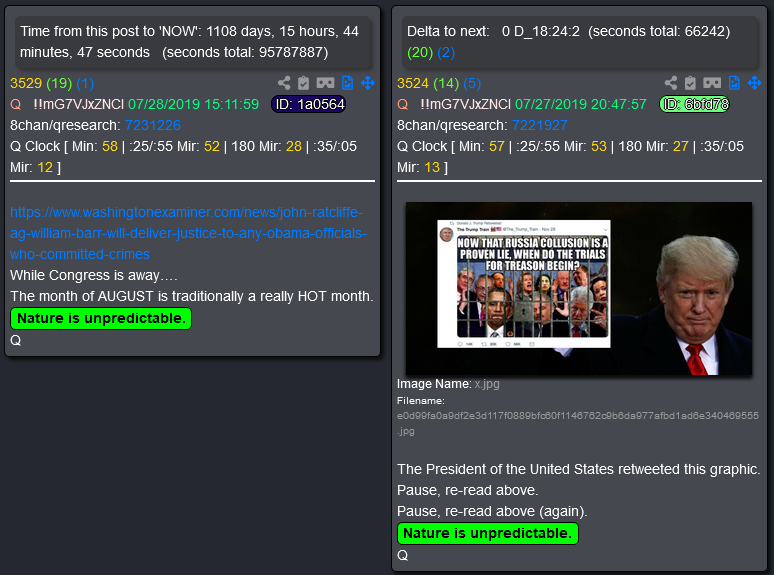Click the share icon on post 3524
The height and width of the screenshot is (575, 774).
pyautogui.click(x=671, y=83)
